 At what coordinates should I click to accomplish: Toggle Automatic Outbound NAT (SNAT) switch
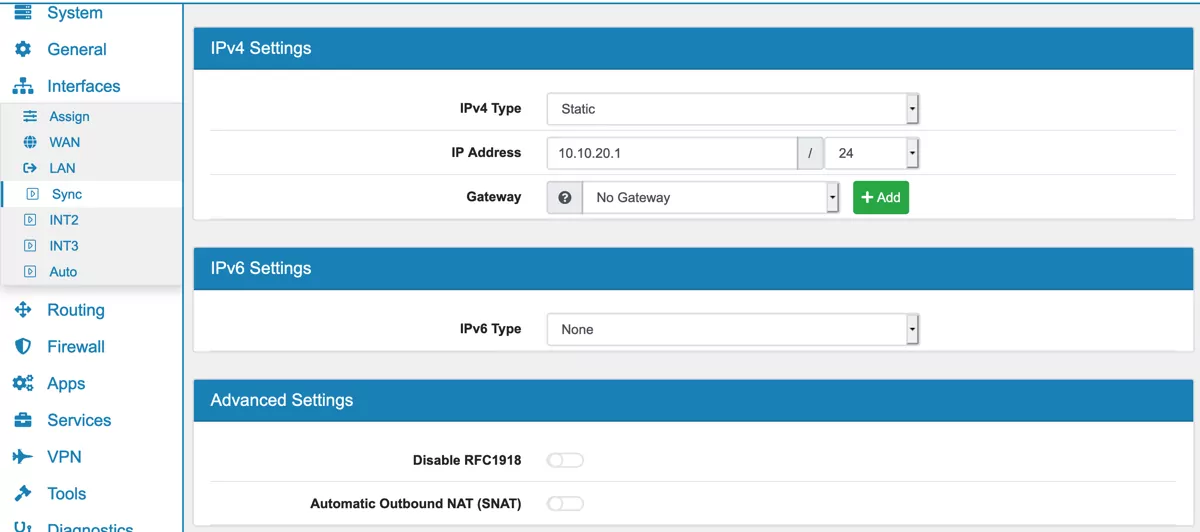tap(565, 503)
